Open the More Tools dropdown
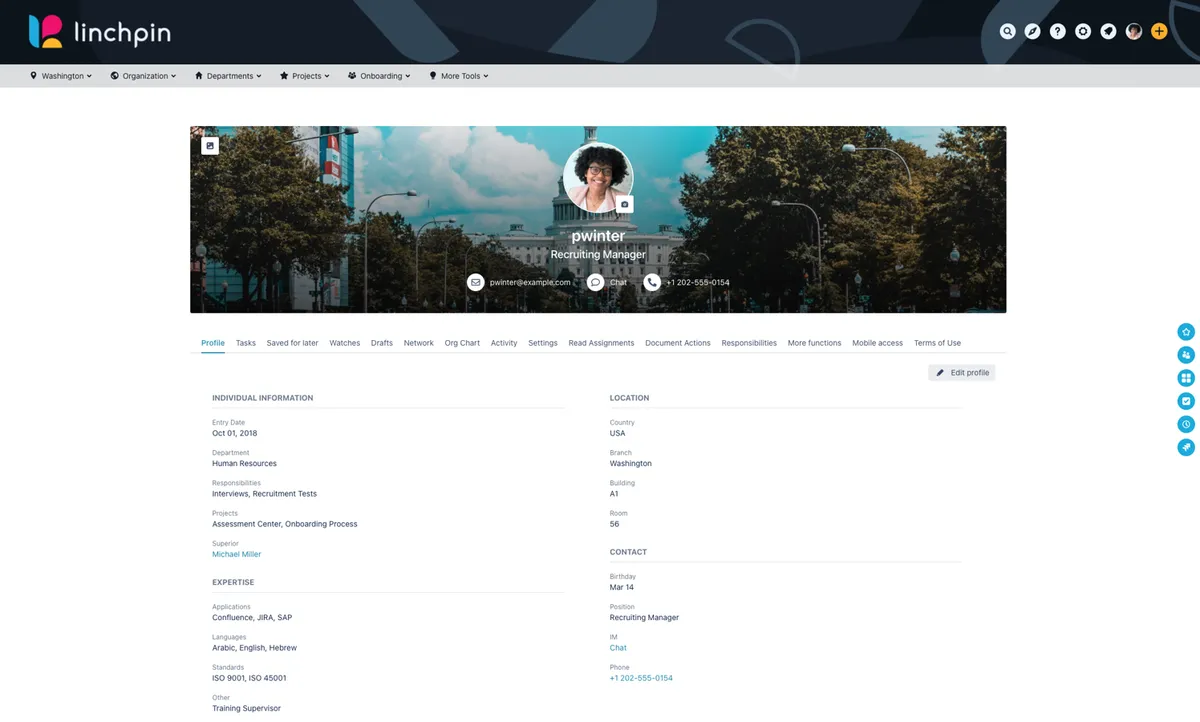 point(459,76)
